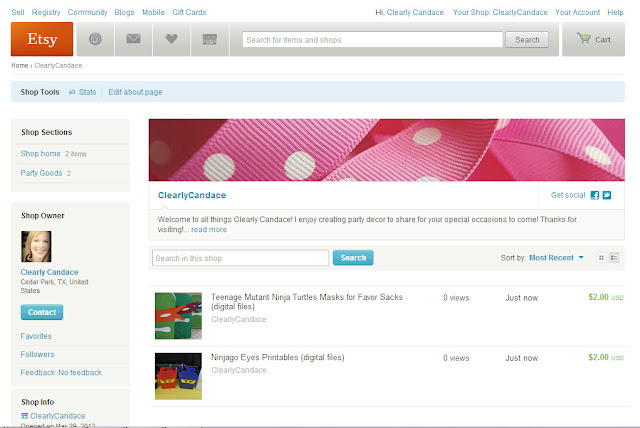This screenshot has width=640, height=428.
Task: Open the activity feed circle icon
Action: [x=95, y=39]
